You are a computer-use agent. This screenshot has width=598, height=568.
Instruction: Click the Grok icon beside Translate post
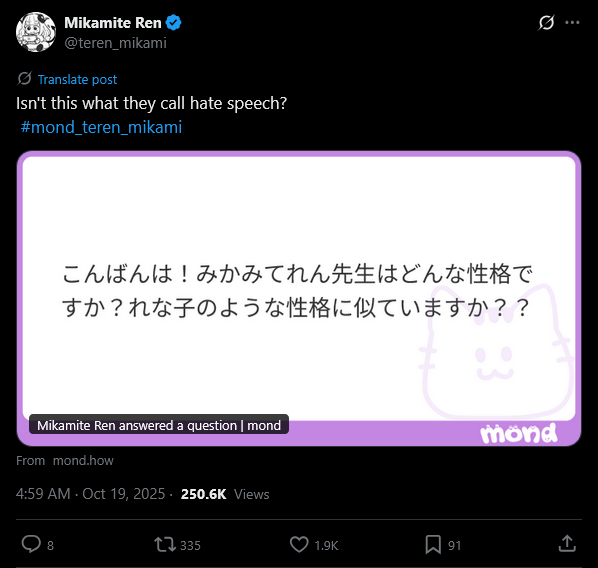[x=24, y=79]
